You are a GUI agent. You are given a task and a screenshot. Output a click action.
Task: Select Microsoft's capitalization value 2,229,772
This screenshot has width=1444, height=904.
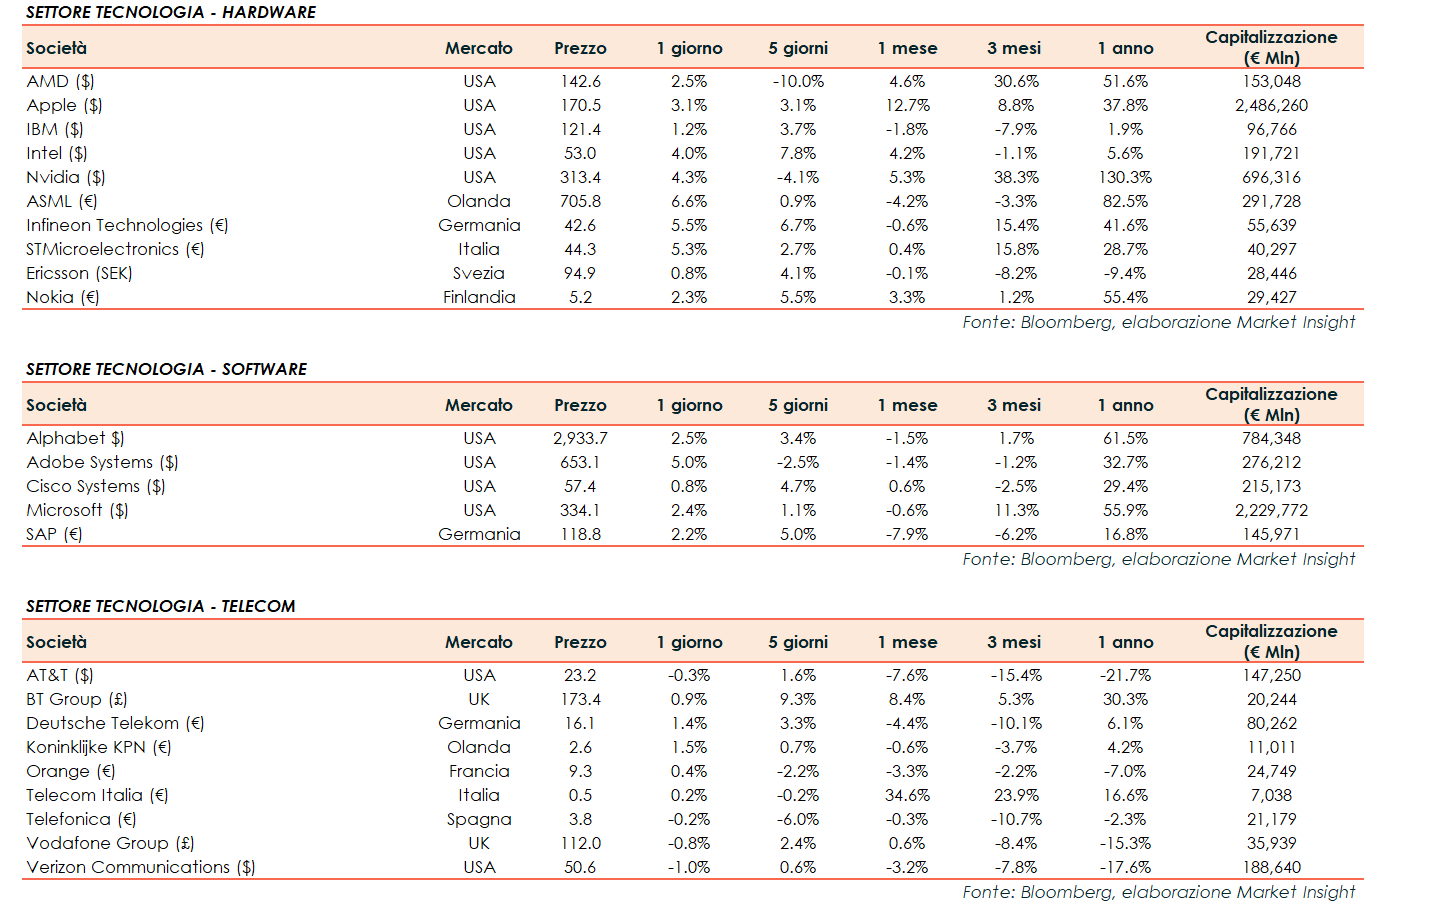pyautogui.click(x=1271, y=510)
